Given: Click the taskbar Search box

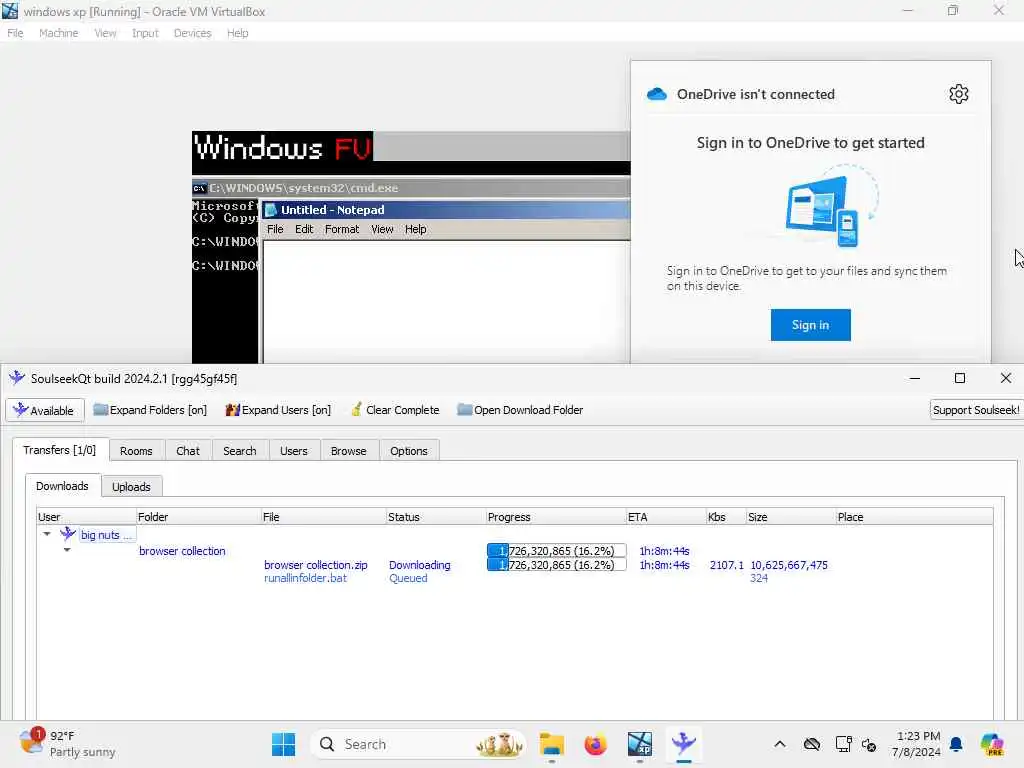Looking at the screenshot, I should [x=418, y=744].
